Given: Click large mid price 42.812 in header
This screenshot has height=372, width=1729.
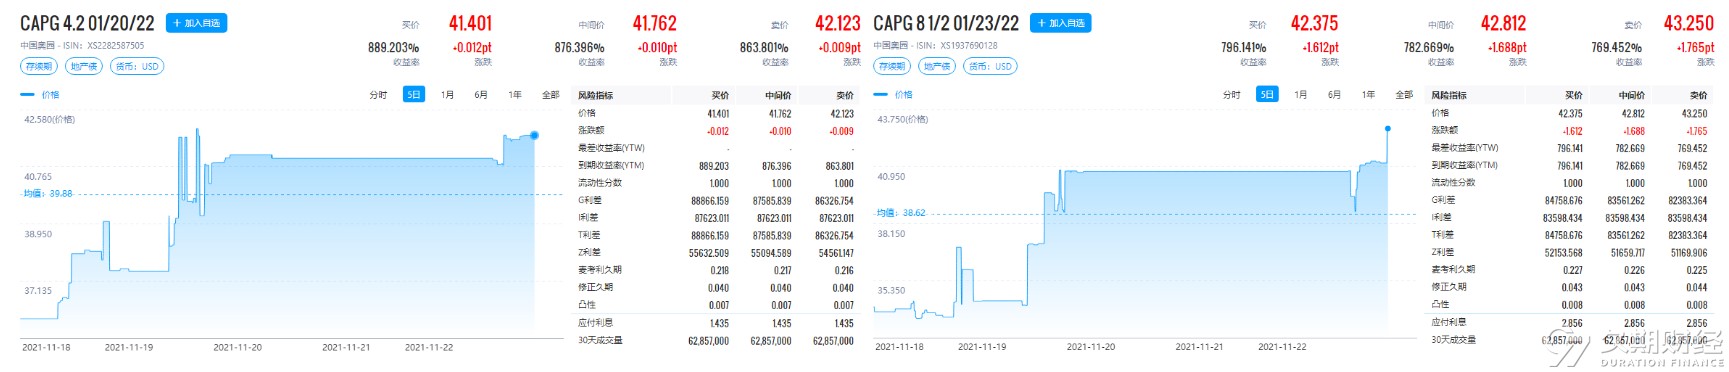Looking at the screenshot, I should tap(1504, 23).
